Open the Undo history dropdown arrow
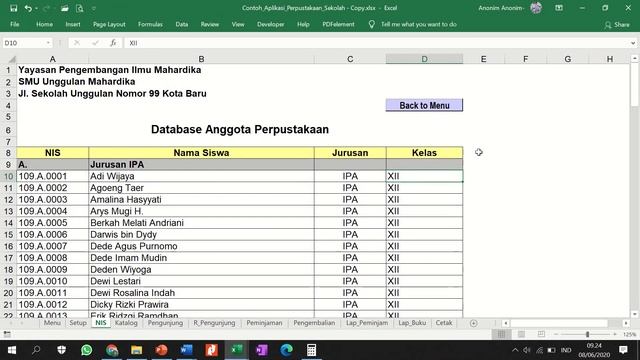Viewport: 640px width, 360px height. click(36, 8)
